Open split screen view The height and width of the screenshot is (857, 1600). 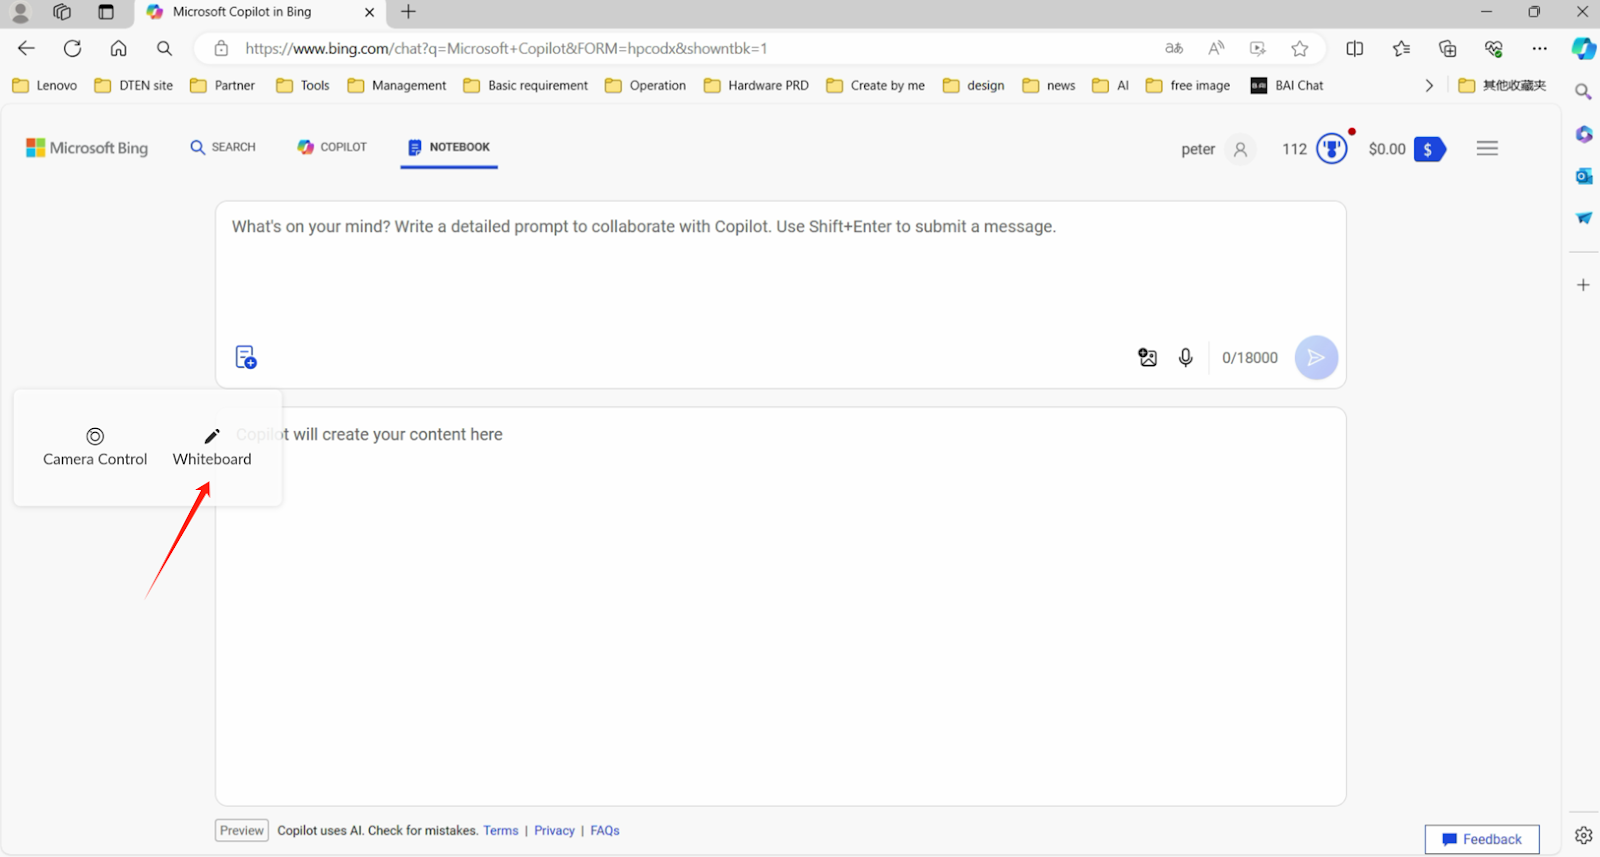[1355, 48]
